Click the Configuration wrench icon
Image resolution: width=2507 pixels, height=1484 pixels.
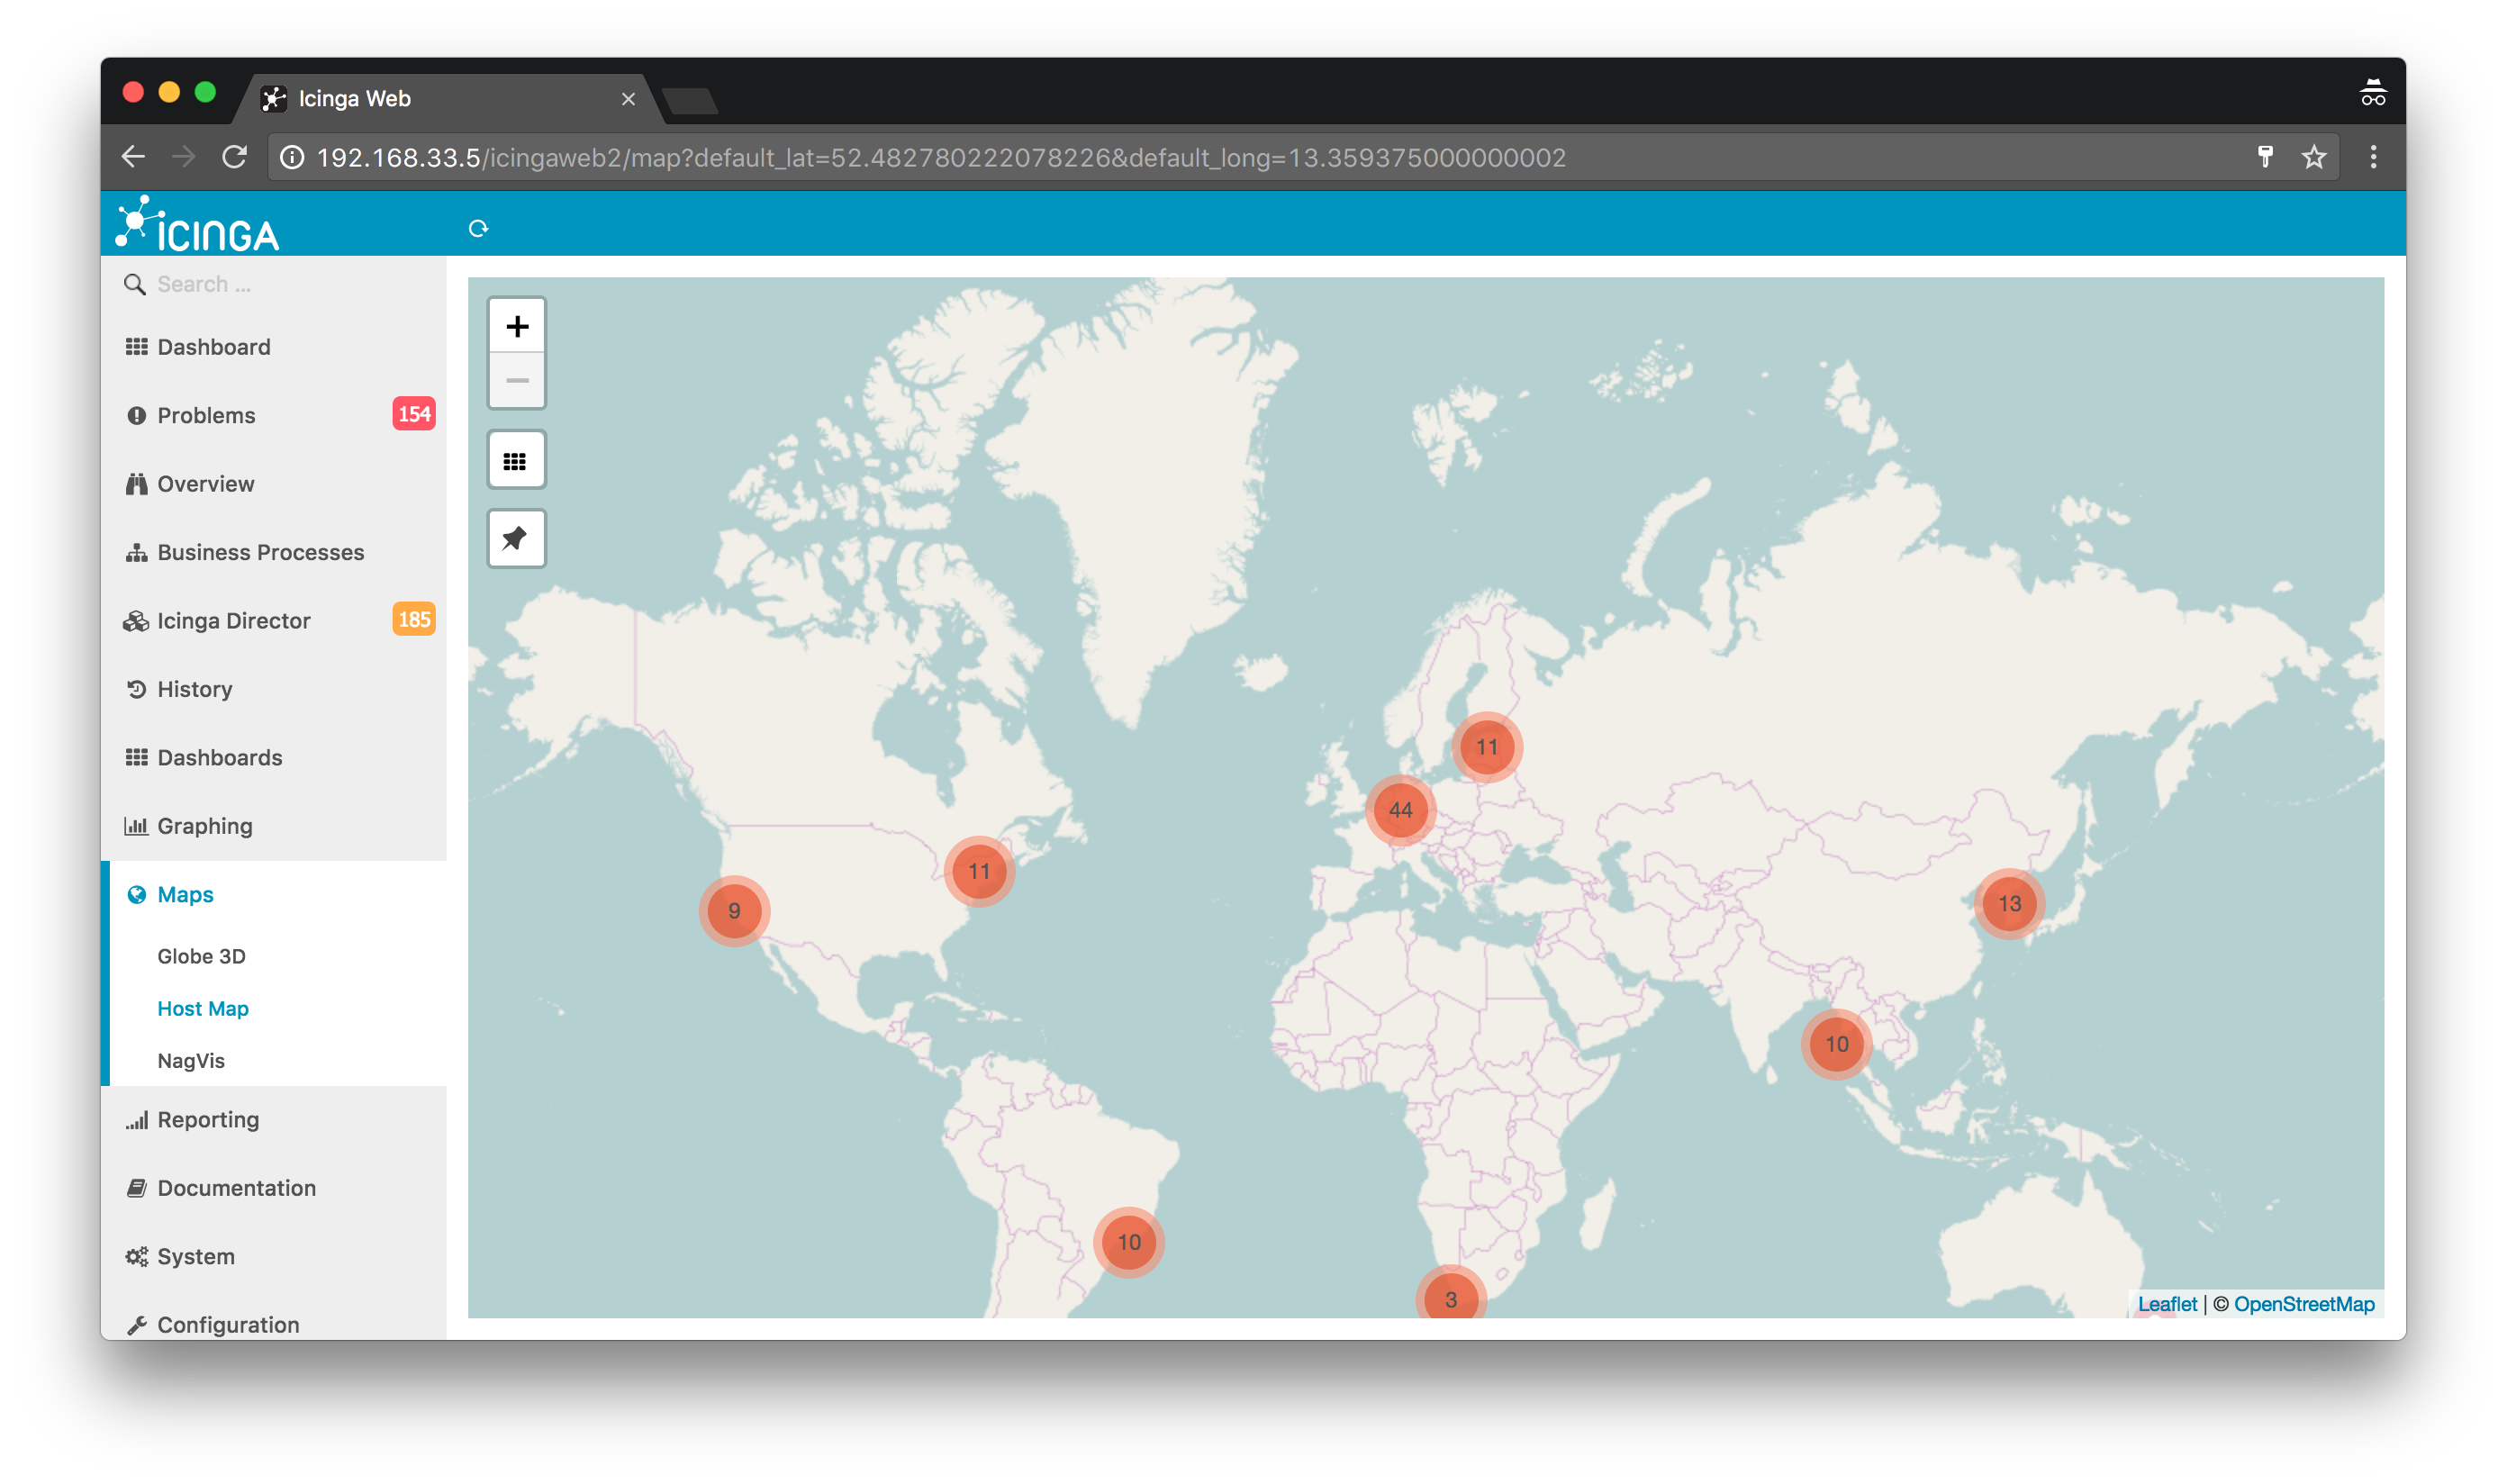[x=136, y=1325]
